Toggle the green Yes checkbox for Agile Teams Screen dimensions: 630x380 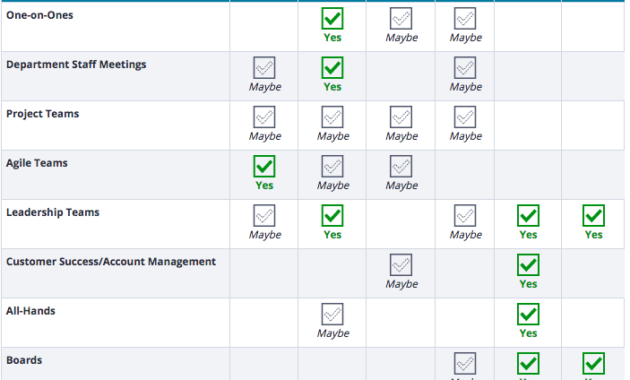point(264,166)
